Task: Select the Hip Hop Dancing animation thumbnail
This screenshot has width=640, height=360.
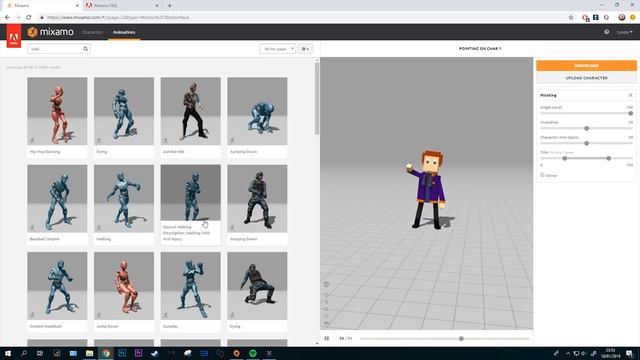Action: pyautogui.click(x=57, y=111)
